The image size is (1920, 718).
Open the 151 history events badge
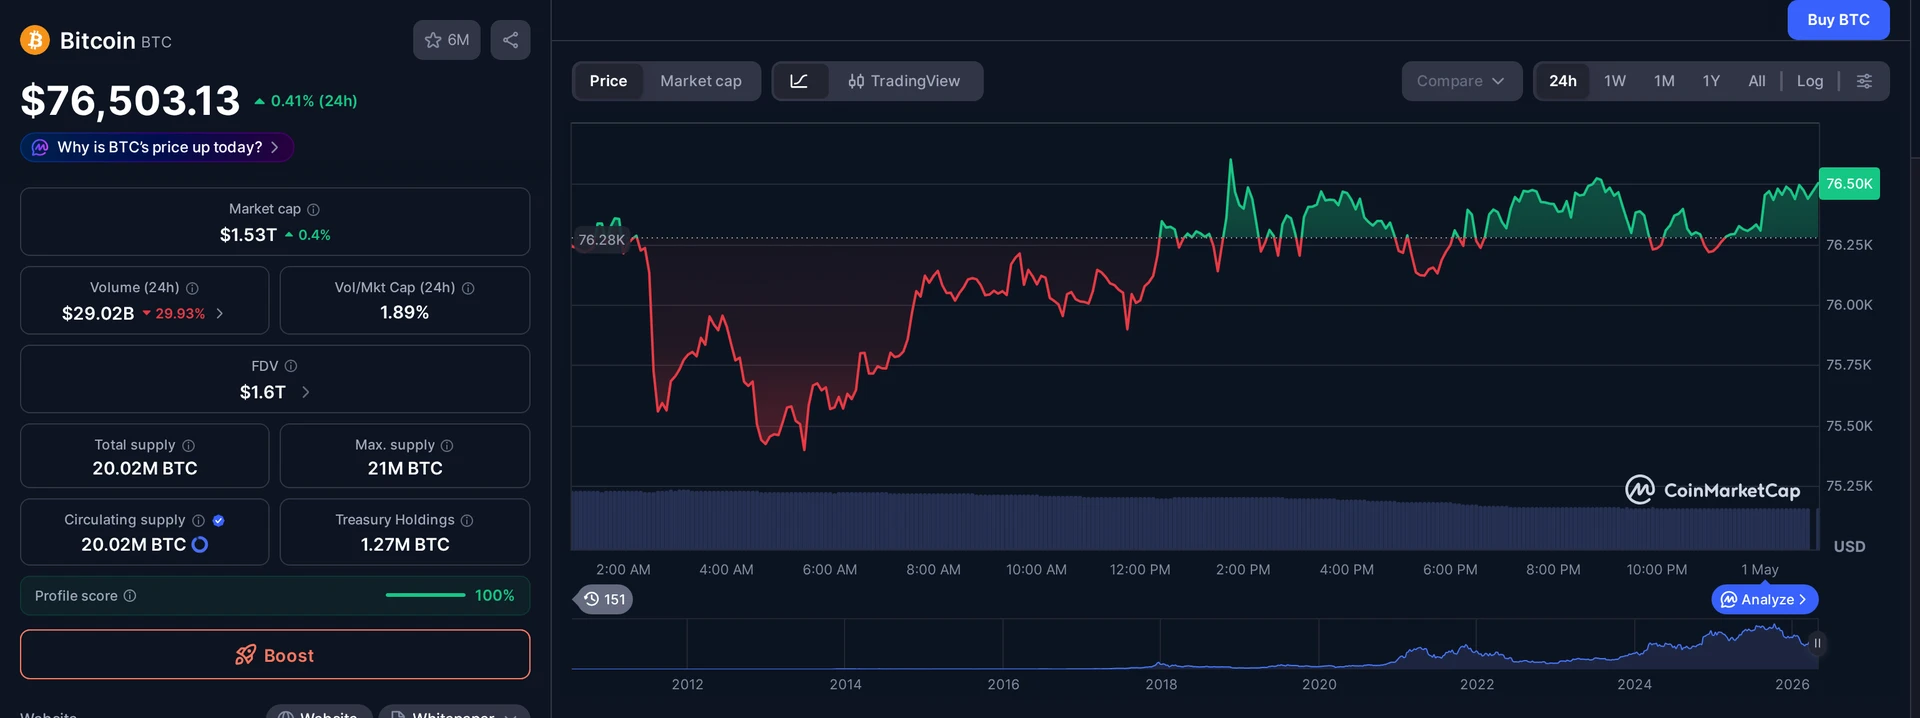pyautogui.click(x=604, y=599)
